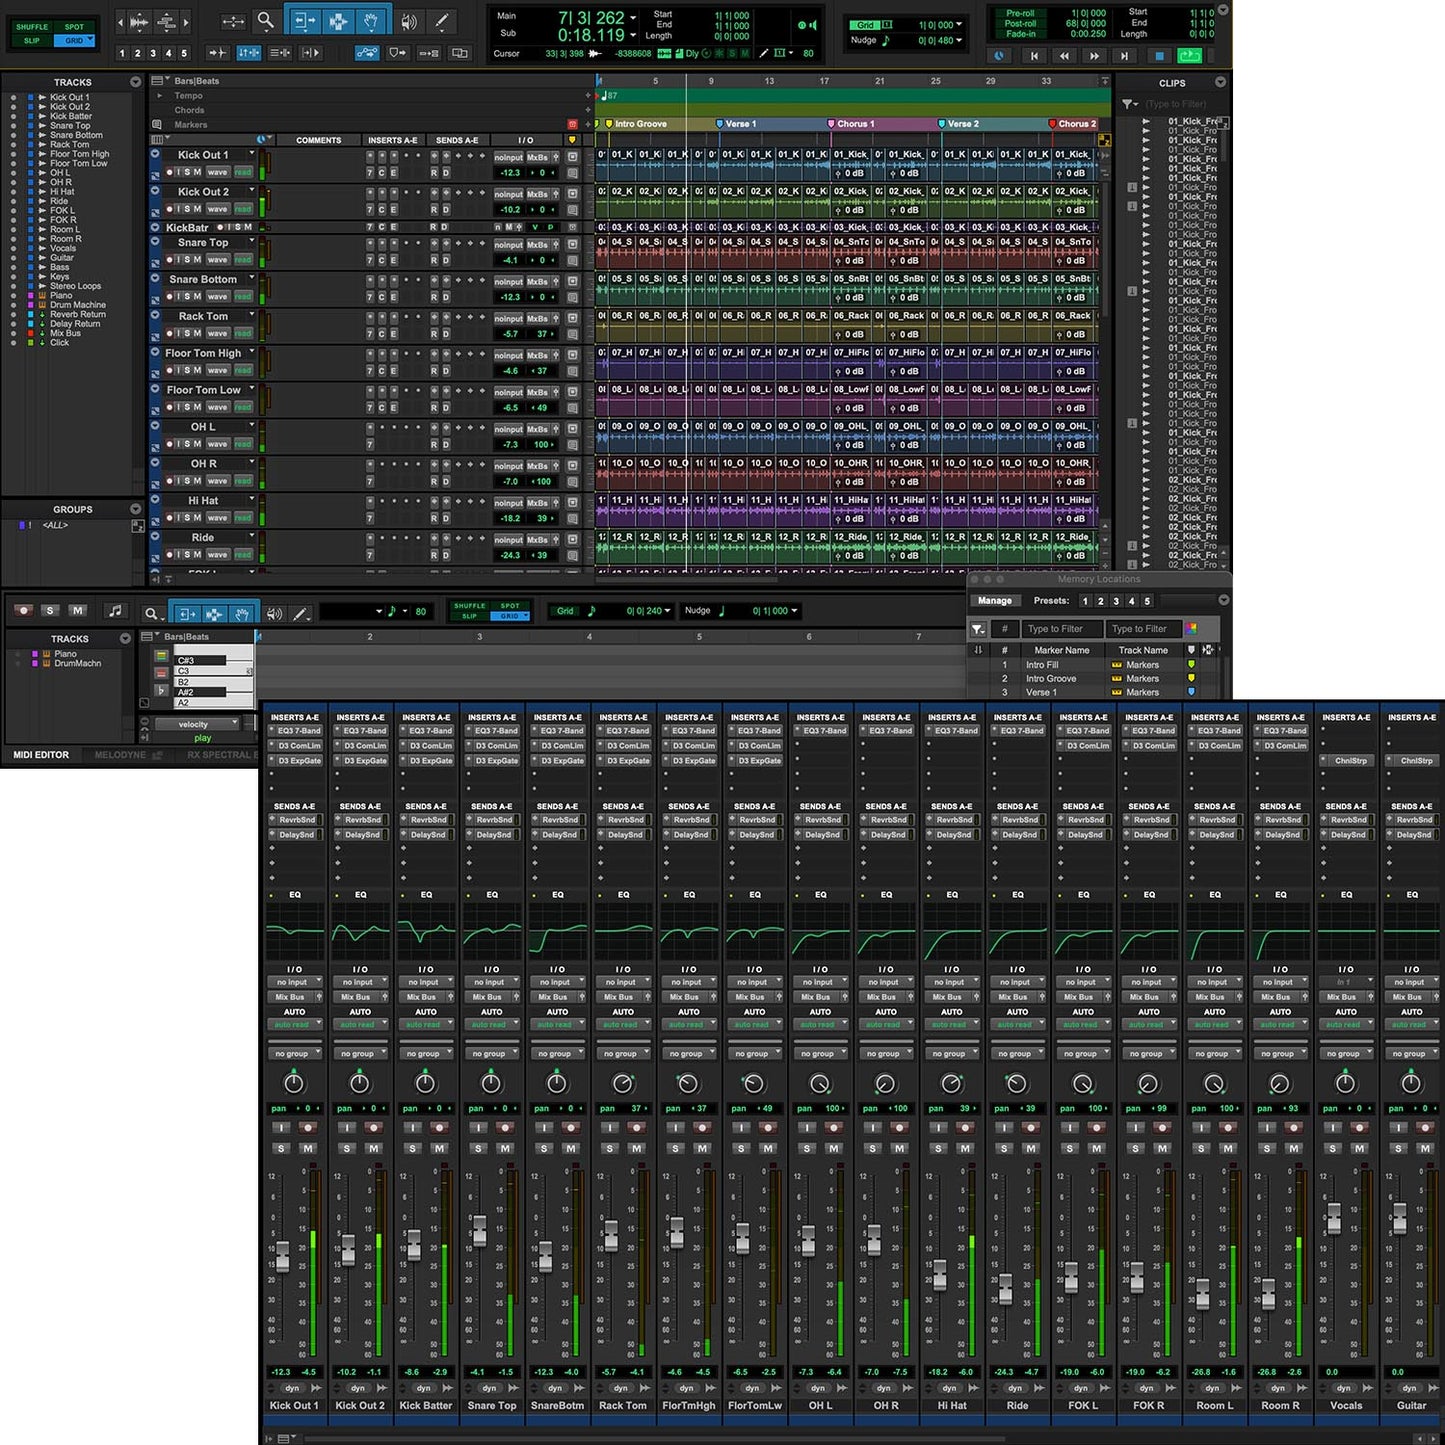Viewport: 1445px width, 1445px height.
Task: Activate the Scrubber speaker tool in top toolbar
Action: [x=408, y=20]
